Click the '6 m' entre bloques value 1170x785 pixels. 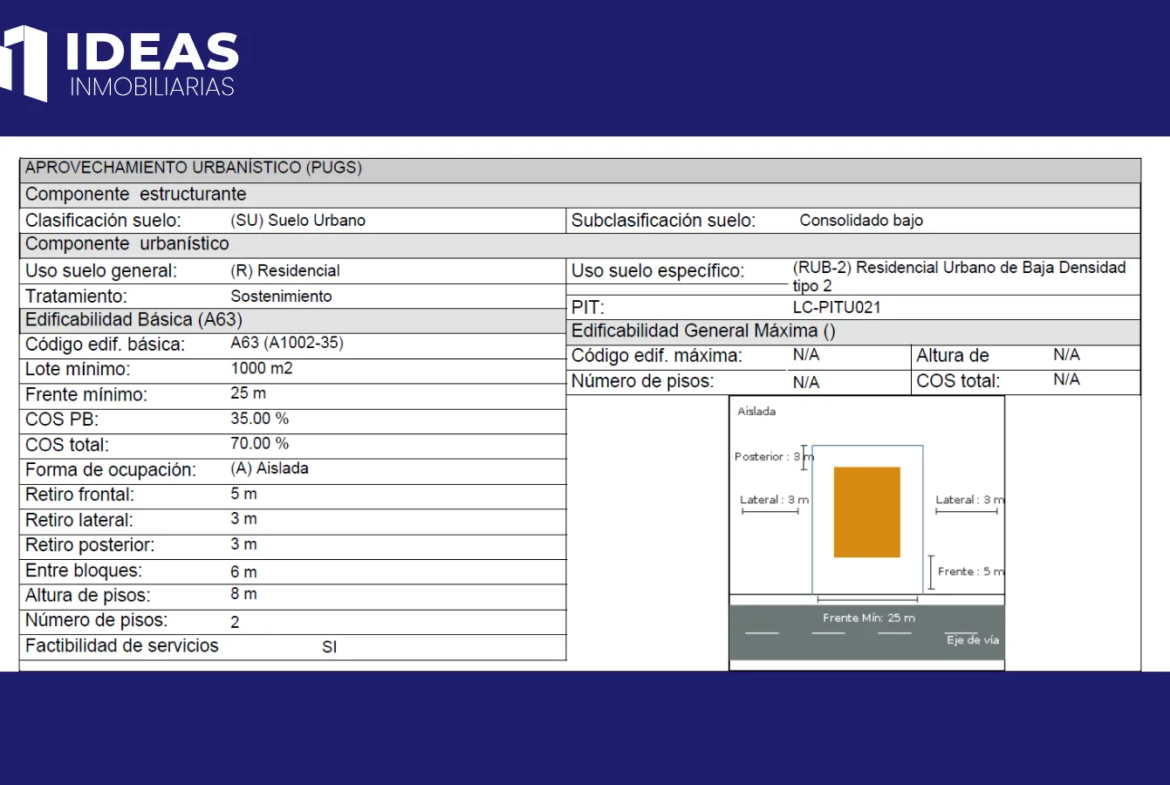pos(243,572)
